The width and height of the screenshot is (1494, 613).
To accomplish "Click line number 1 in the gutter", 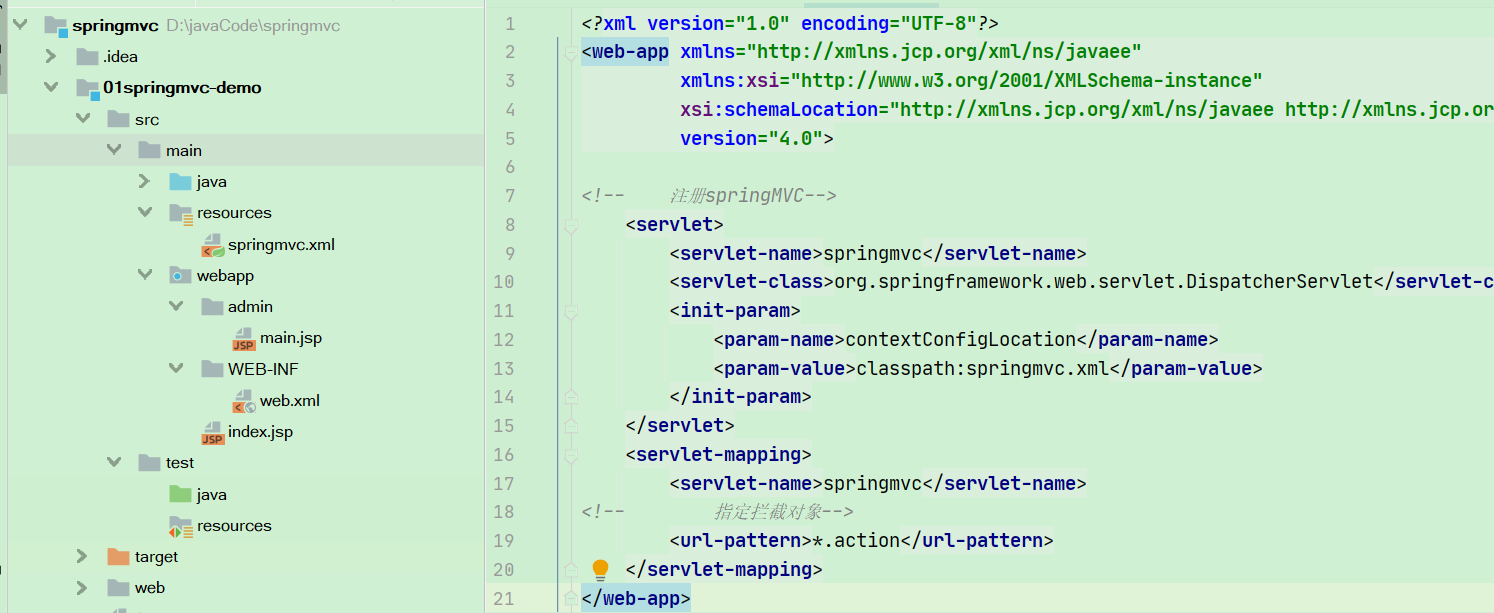I will click(510, 23).
